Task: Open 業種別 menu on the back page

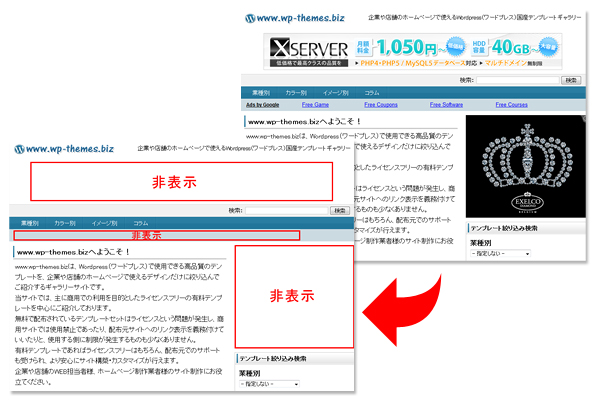Action: pos(261,93)
